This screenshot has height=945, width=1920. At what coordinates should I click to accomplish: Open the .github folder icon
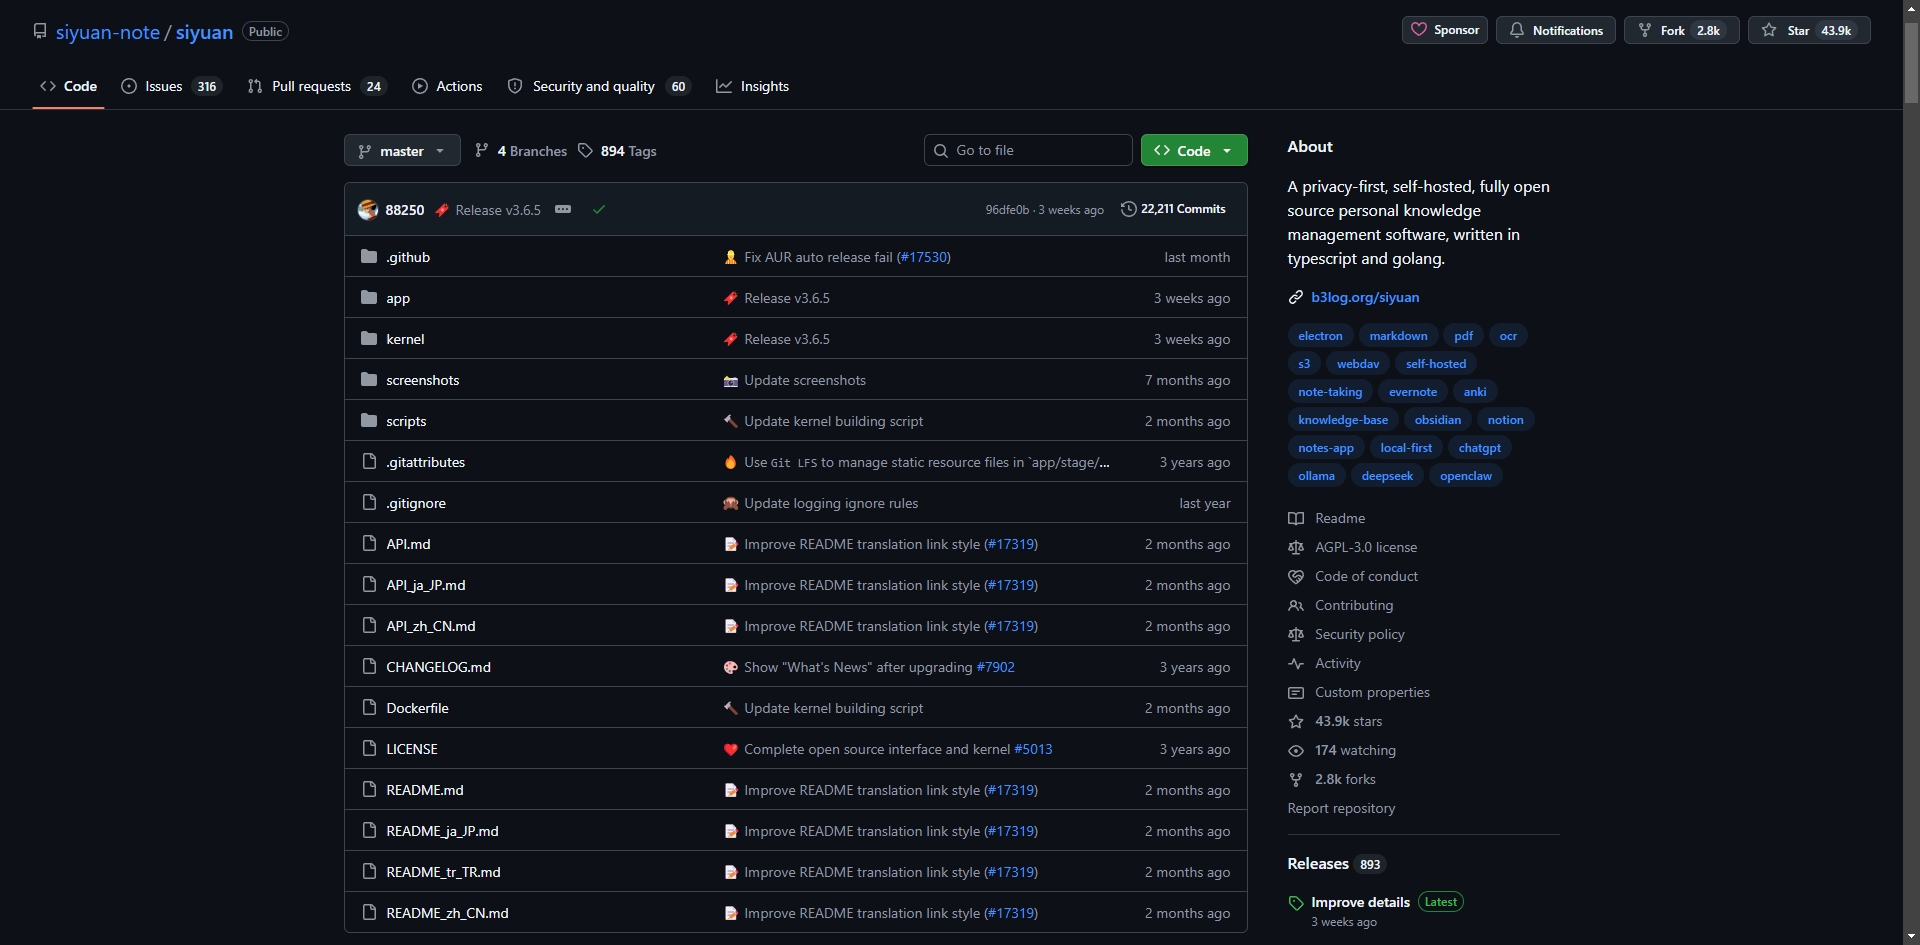pyautogui.click(x=369, y=257)
